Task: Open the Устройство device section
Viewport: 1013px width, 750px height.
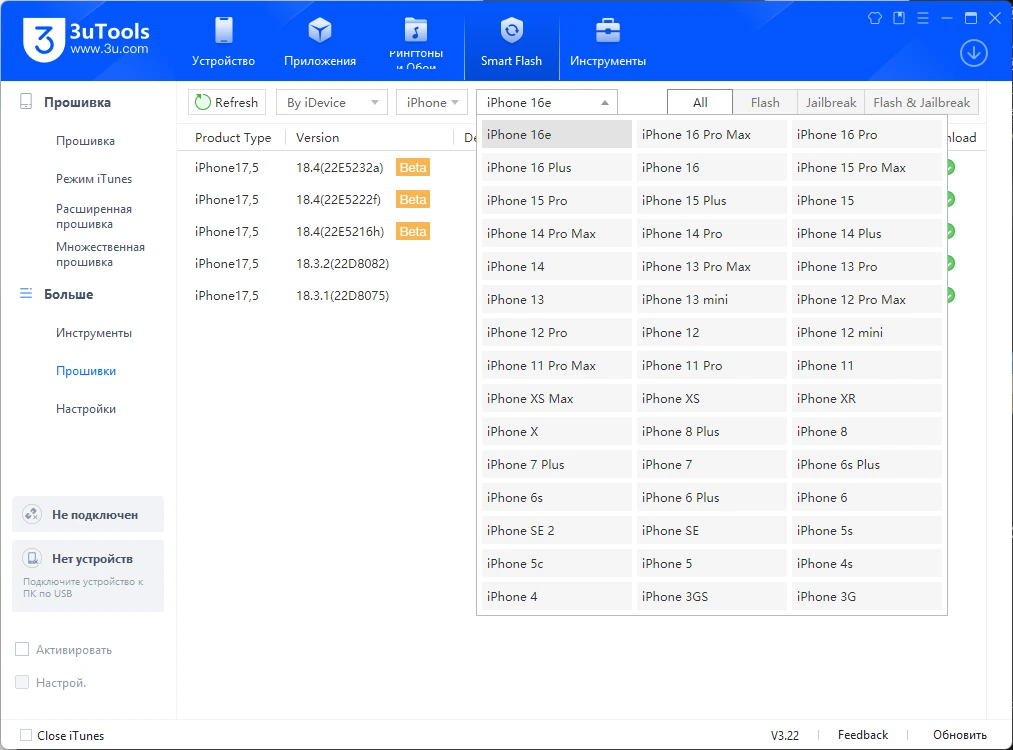Action: point(223,42)
